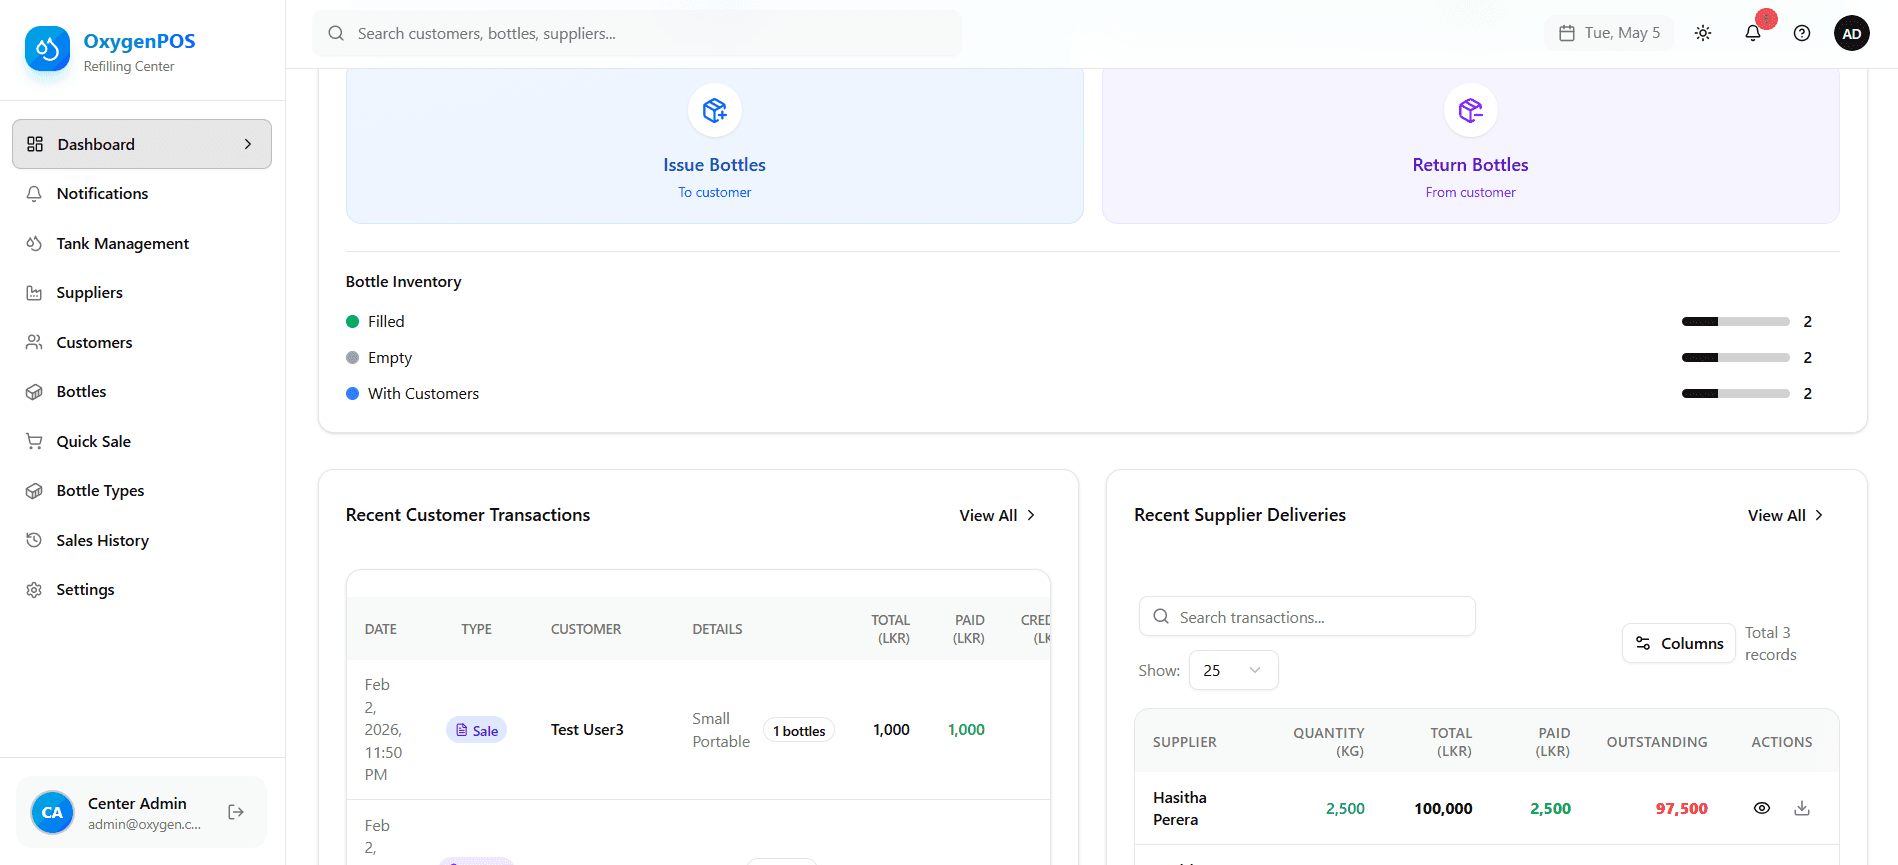Focus the Search transactions field
Viewport: 1898px width, 865px height.
tap(1307, 617)
